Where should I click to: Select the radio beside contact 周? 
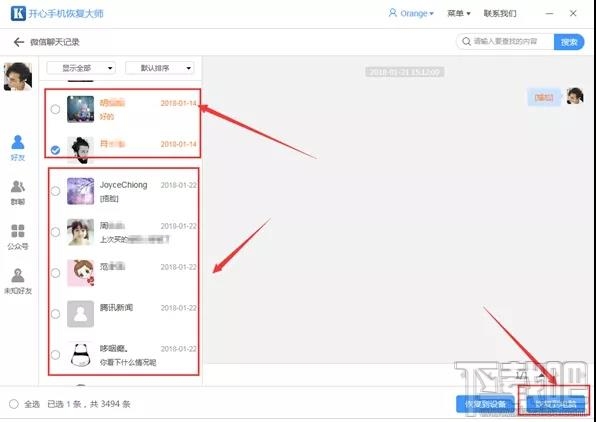click(55, 232)
